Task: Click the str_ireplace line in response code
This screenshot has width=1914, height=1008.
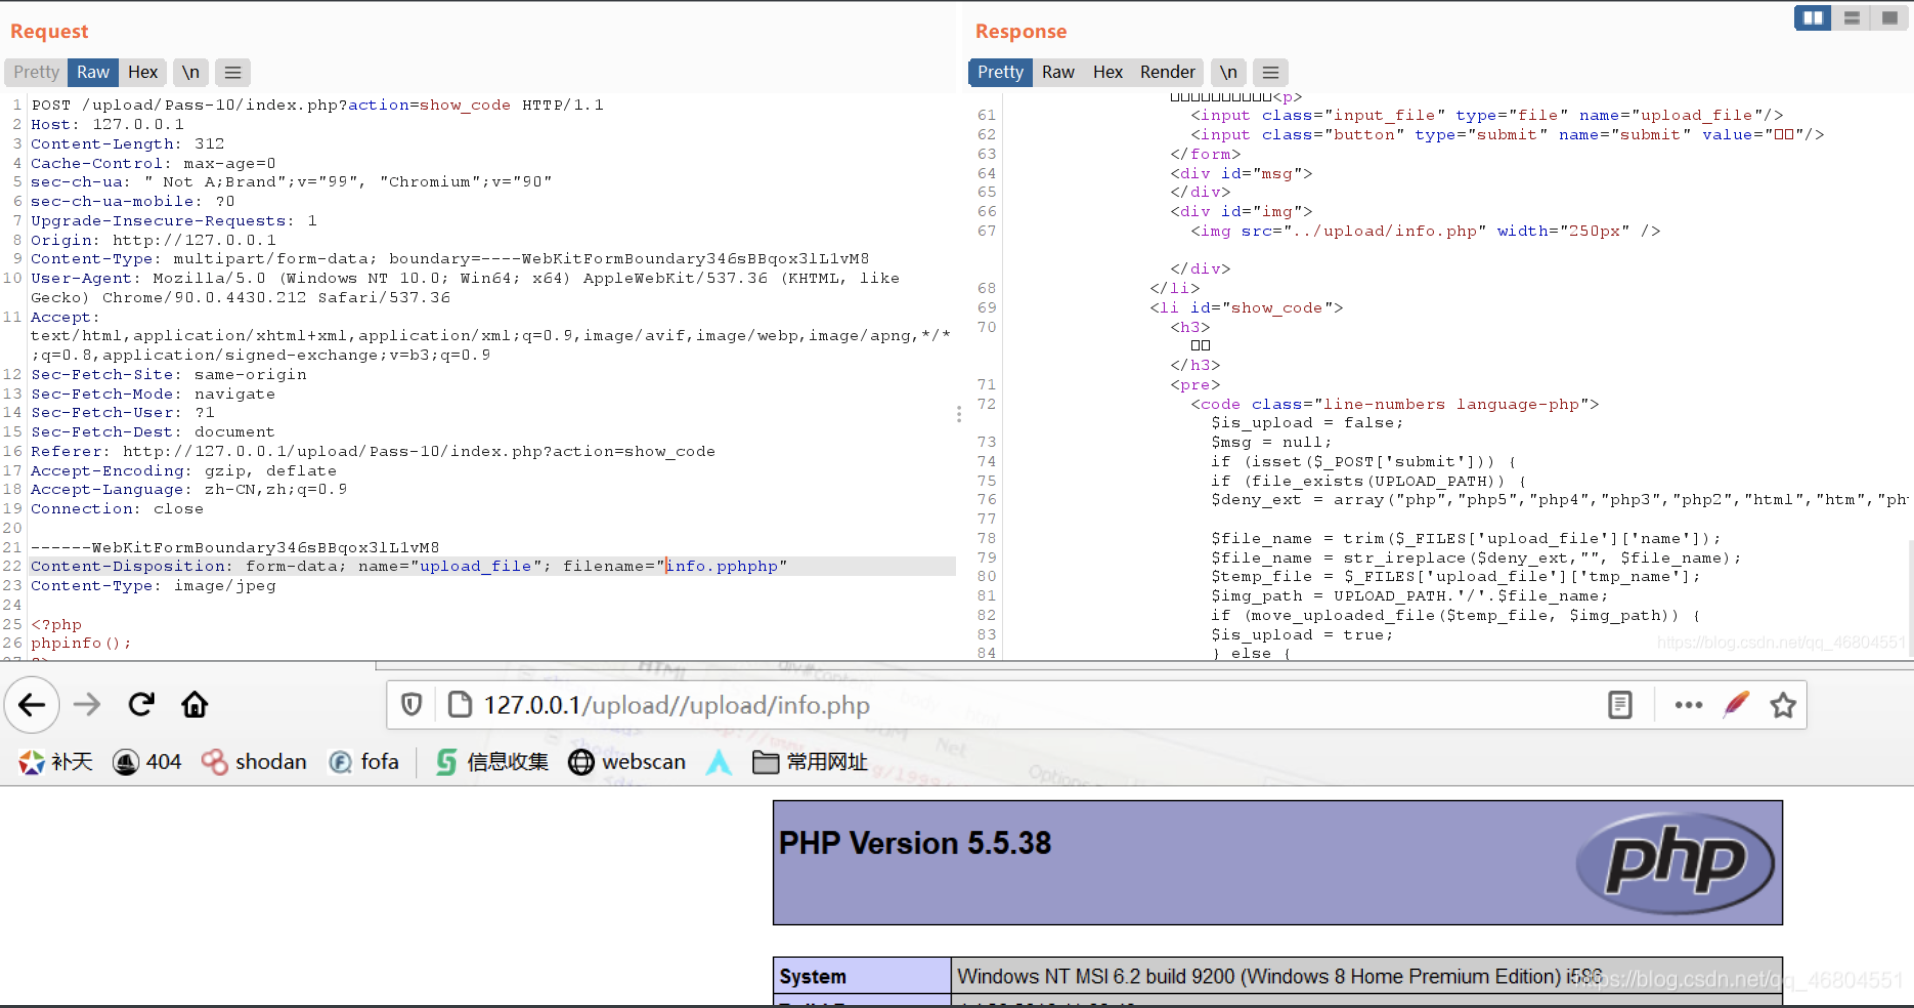Action: click(1476, 558)
